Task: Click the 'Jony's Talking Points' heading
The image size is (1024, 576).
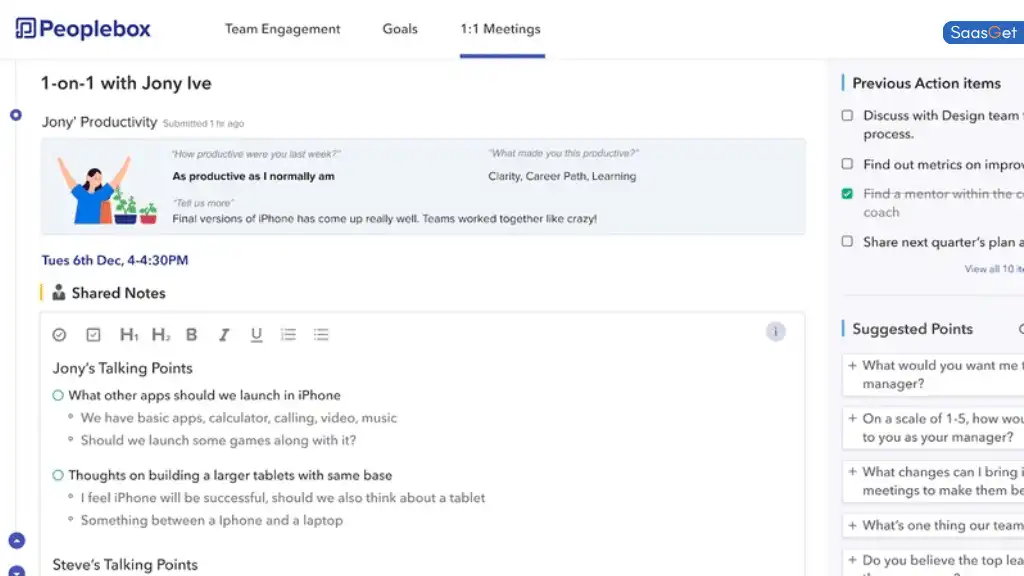Action: point(123,368)
